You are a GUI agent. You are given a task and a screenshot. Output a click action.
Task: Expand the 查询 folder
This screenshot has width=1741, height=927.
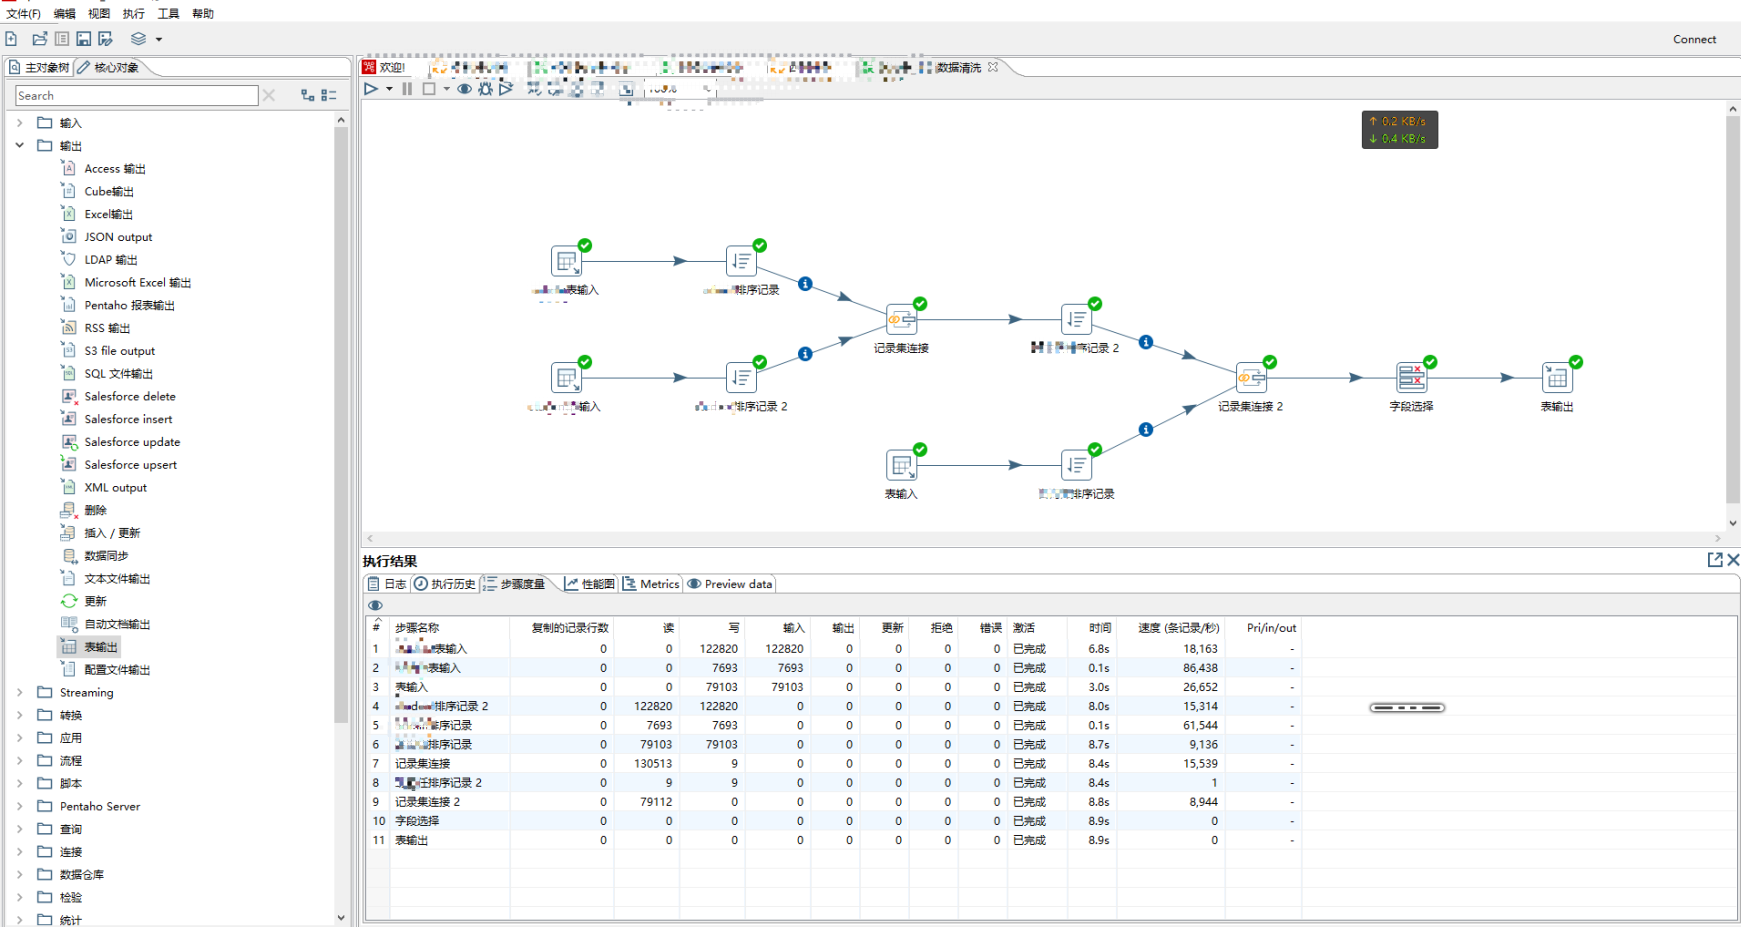click(19, 829)
